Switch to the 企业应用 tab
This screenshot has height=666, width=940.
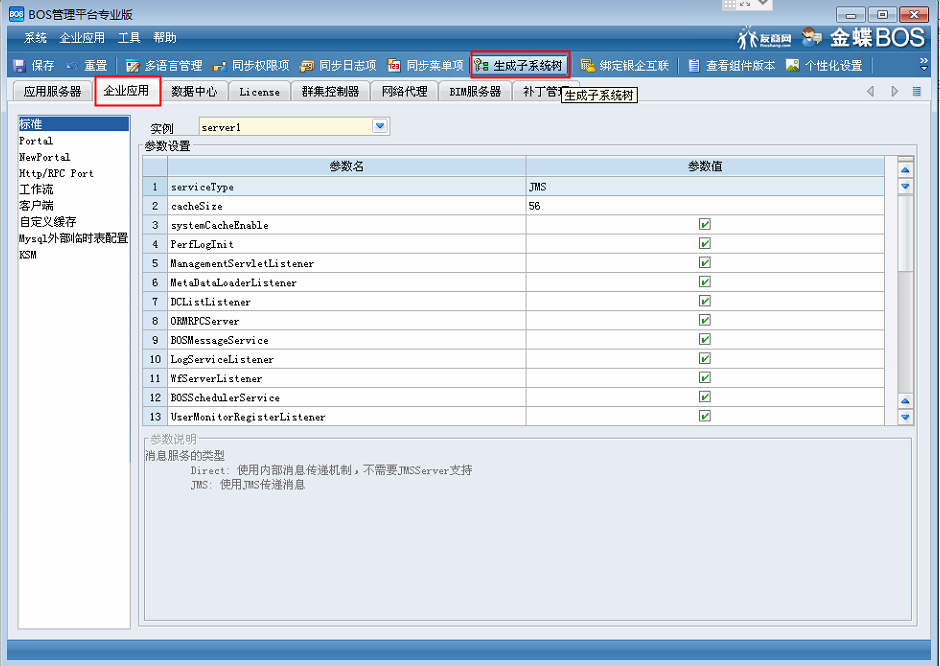point(127,91)
